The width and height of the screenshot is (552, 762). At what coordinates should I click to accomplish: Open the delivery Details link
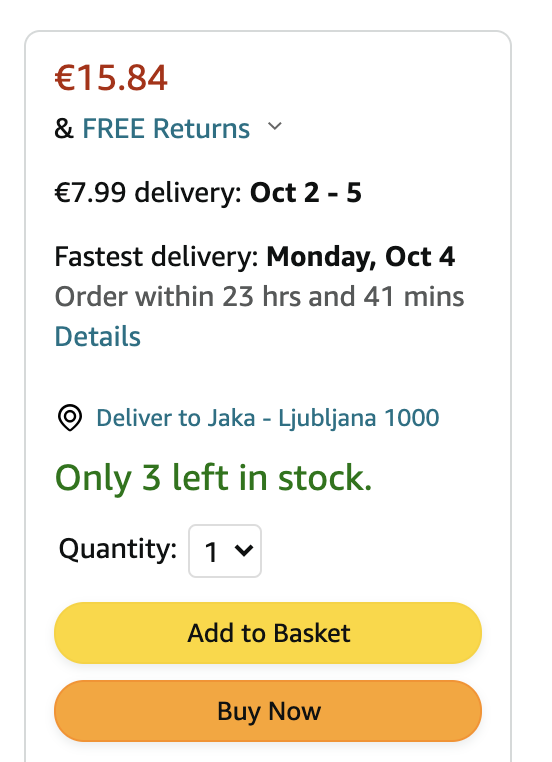(x=98, y=336)
